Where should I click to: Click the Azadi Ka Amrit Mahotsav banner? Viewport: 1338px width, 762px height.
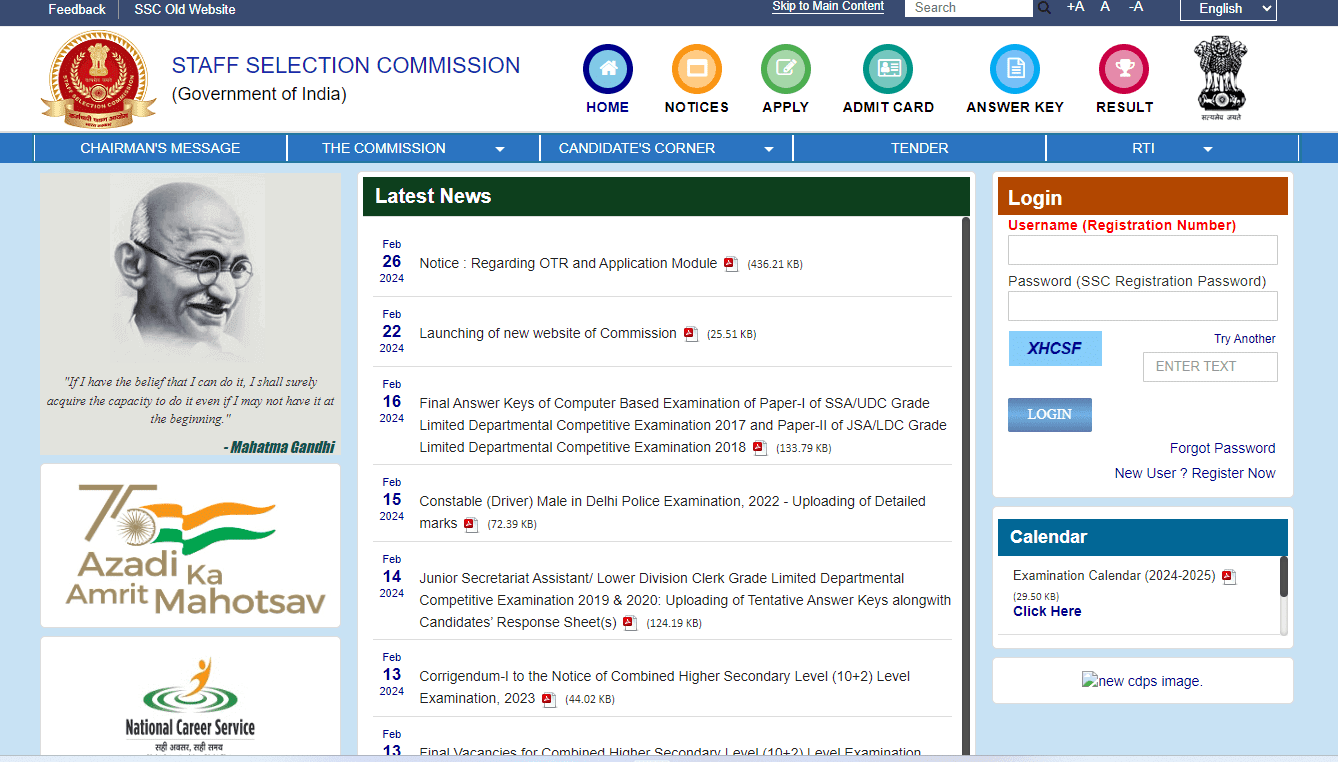(190, 546)
